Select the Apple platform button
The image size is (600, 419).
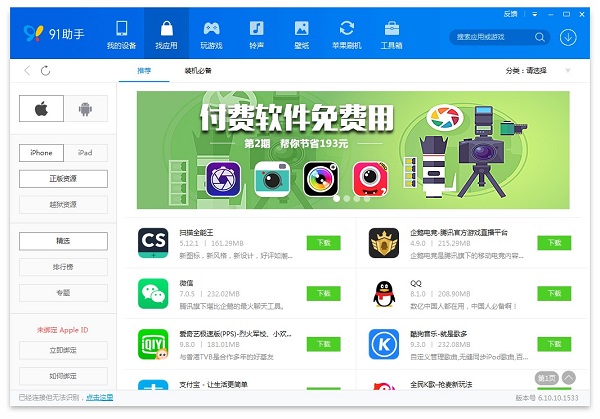(42, 109)
